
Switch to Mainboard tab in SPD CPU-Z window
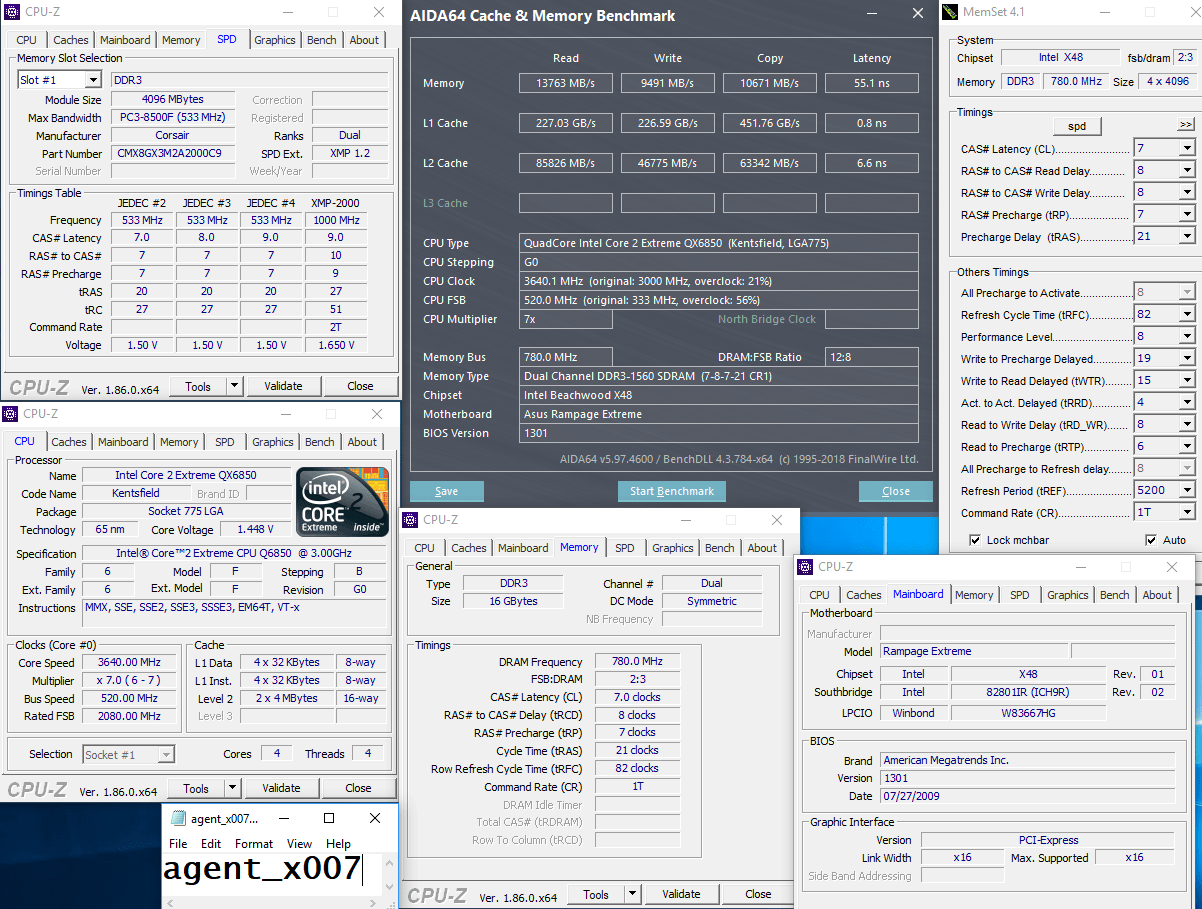(125, 40)
